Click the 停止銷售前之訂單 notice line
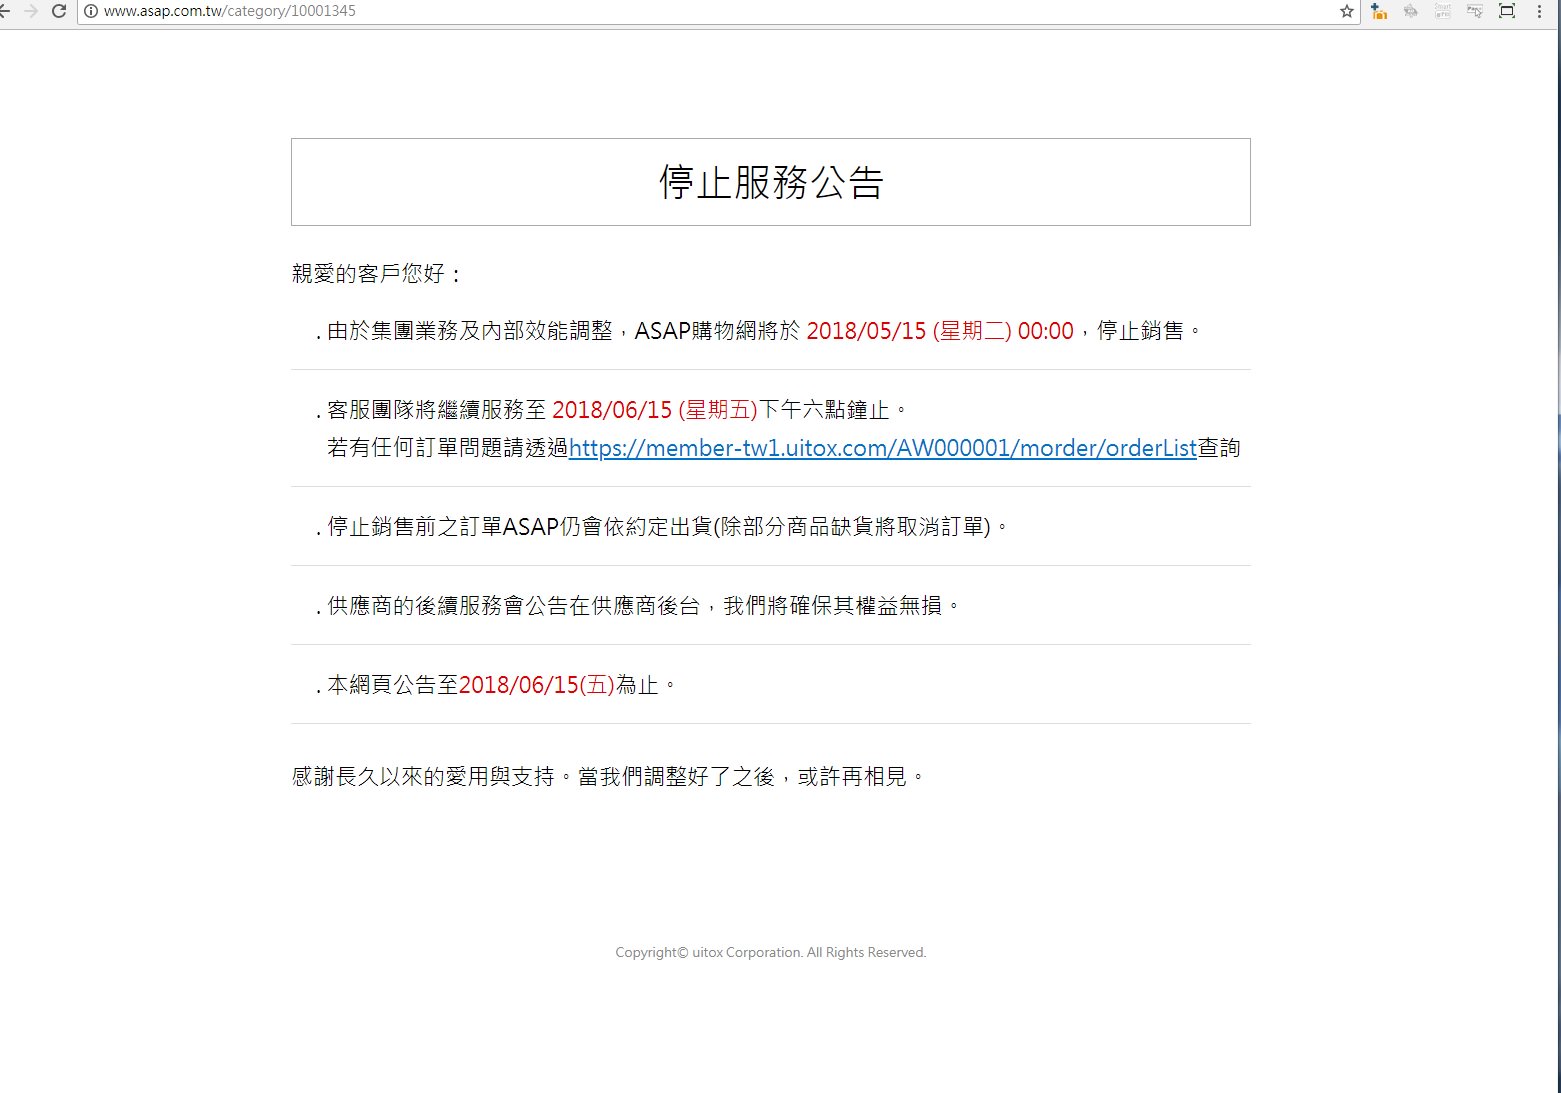Screen dimensions: 1561x1093 (667, 527)
